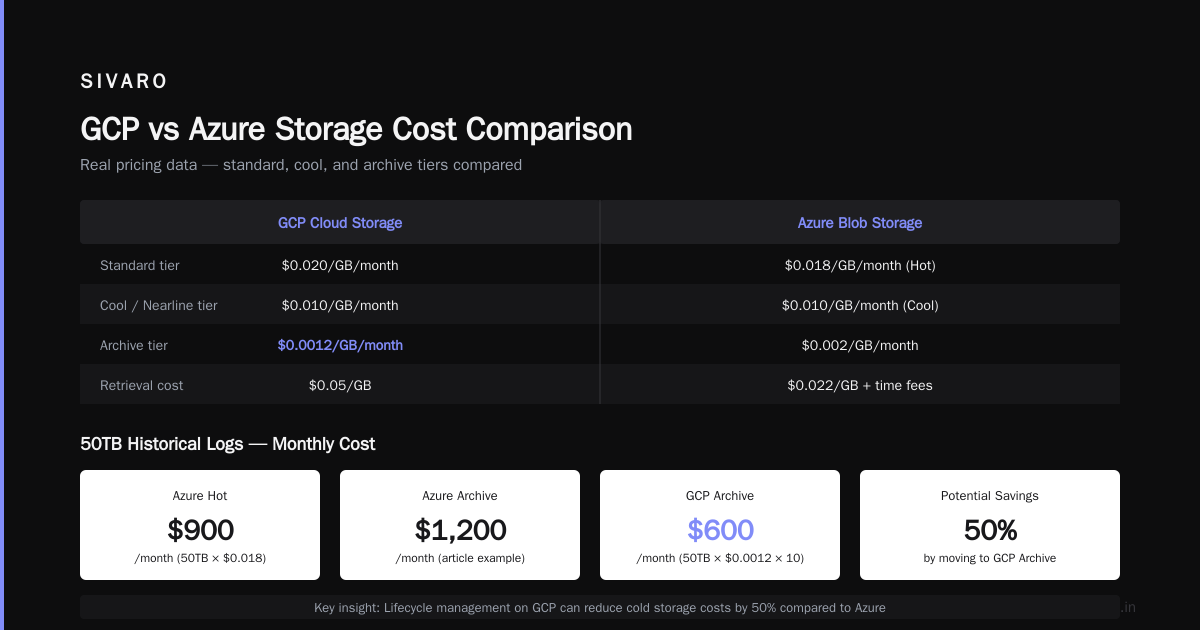Click the $0.010/GB/month (Cool) Azure price
This screenshot has width=1200, height=630.
coord(860,305)
